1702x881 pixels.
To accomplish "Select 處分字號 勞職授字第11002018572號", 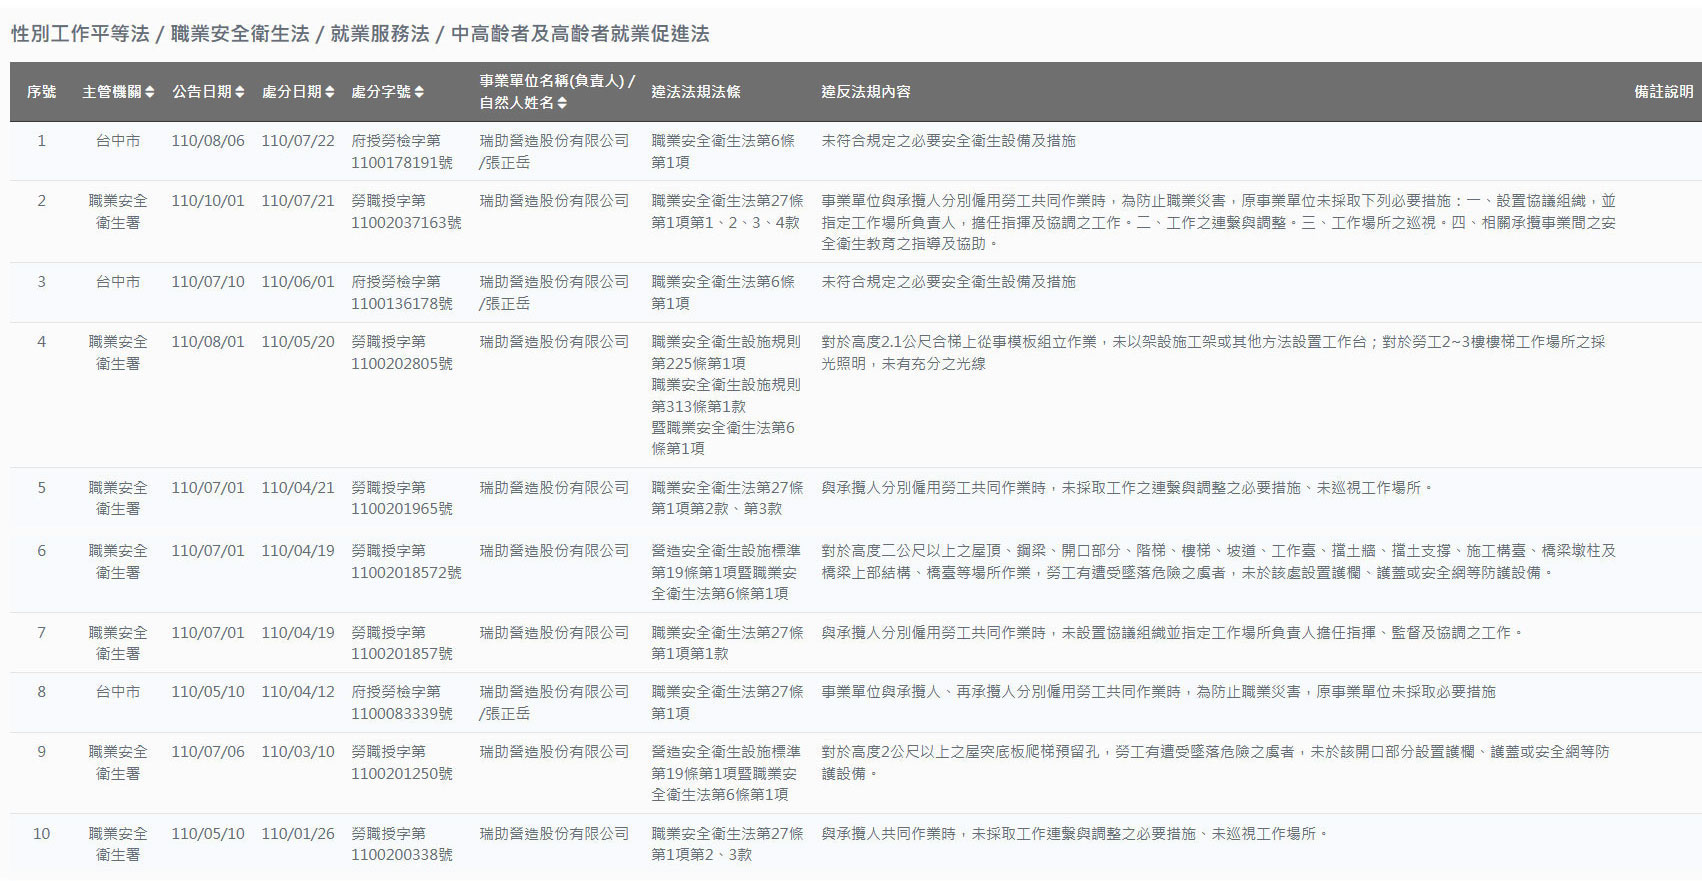I will pos(406,562).
